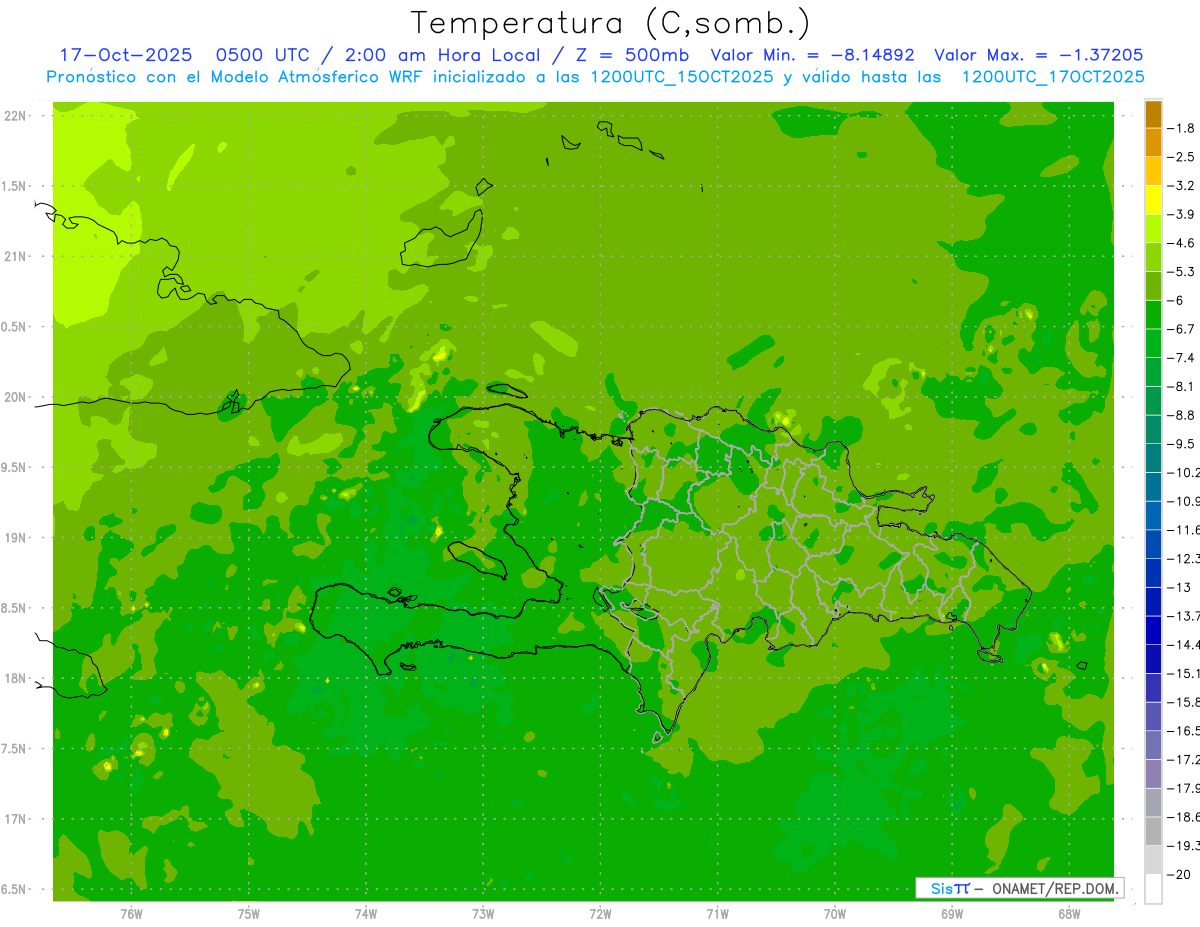Pick the green swatch between -6 and -6.7

pyautogui.click(x=1153, y=314)
